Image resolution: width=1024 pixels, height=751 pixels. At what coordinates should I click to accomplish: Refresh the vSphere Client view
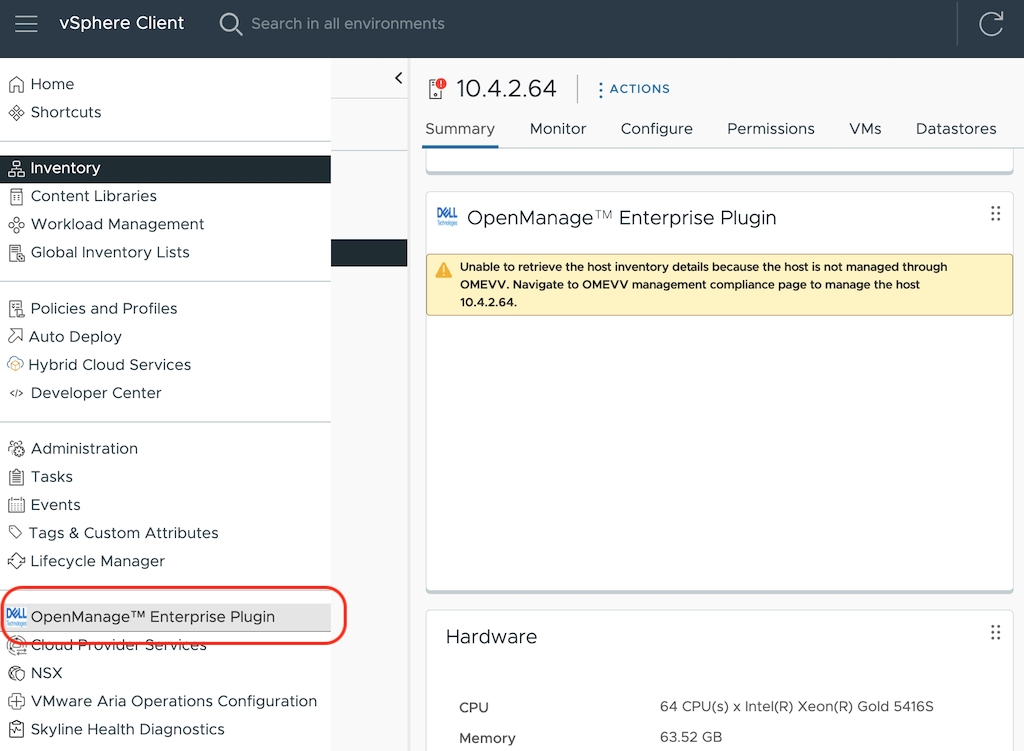(x=991, y=24)
